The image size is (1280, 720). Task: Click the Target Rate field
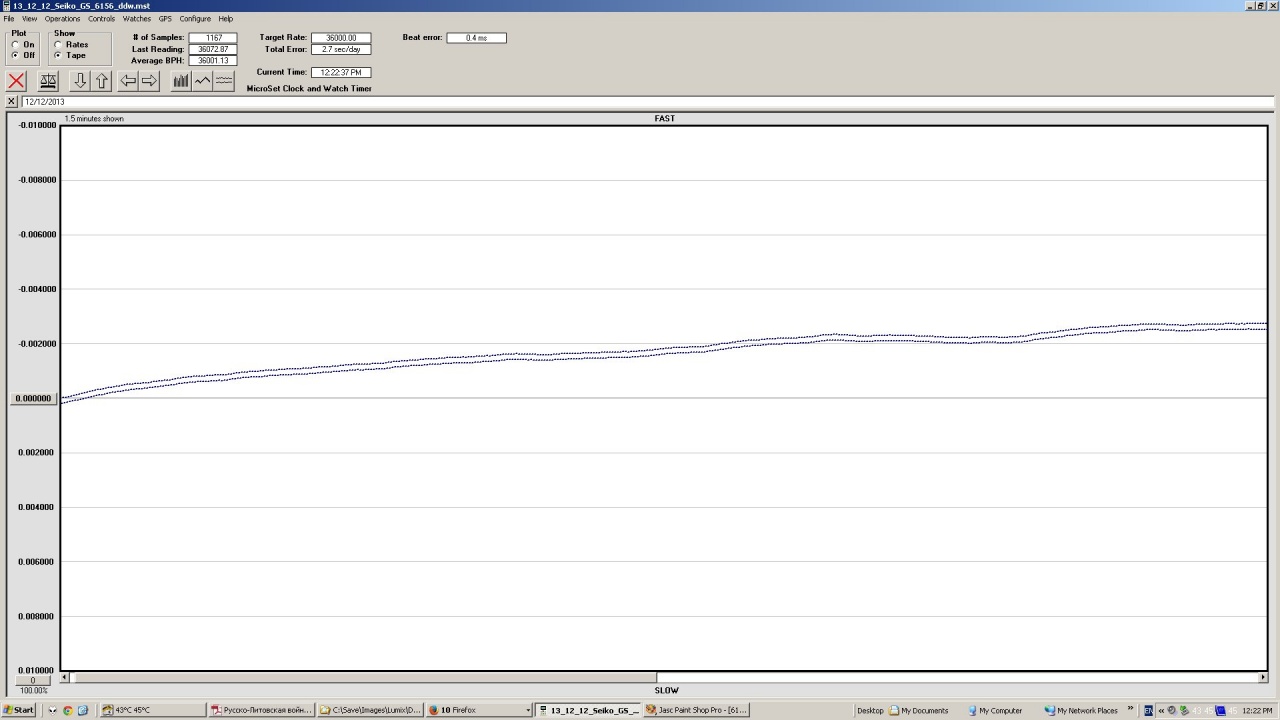coord(340,38)
